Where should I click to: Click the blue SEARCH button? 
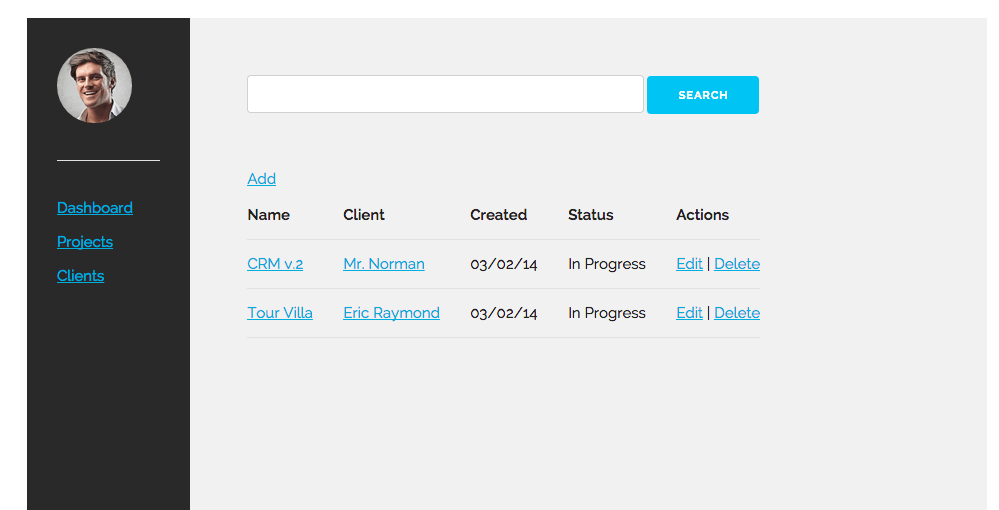tap(703, 95)
